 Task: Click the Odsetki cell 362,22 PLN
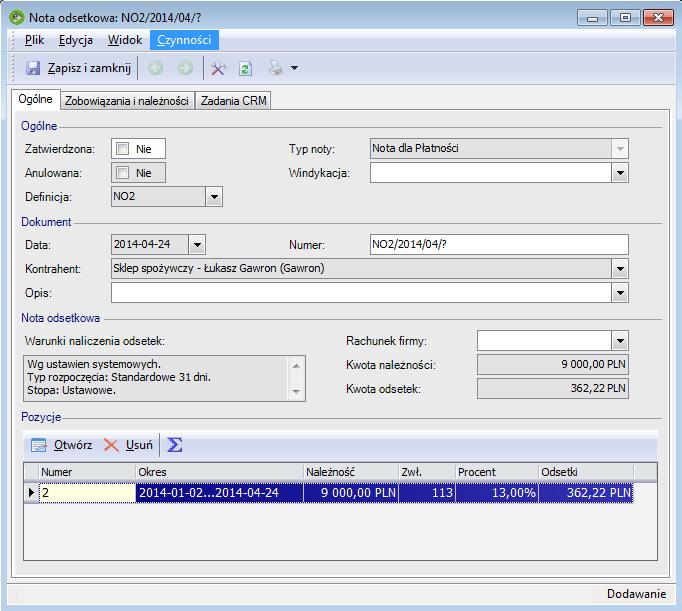click(586, 493)
